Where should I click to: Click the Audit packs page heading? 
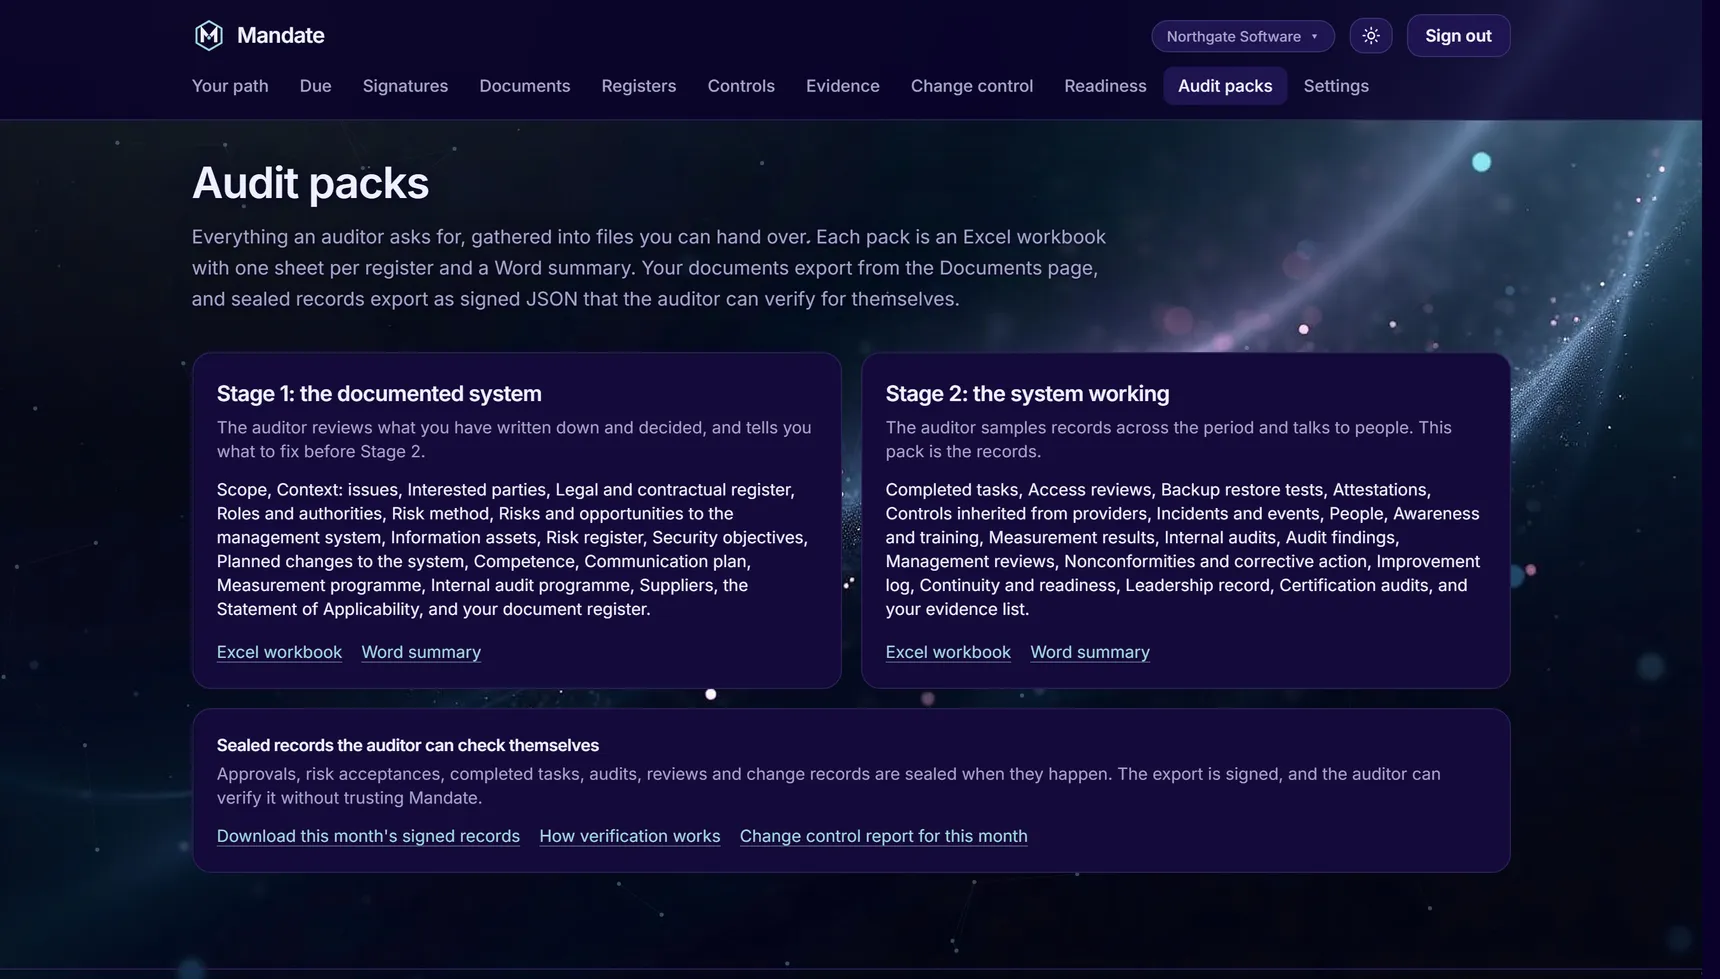tap(310, 183)
